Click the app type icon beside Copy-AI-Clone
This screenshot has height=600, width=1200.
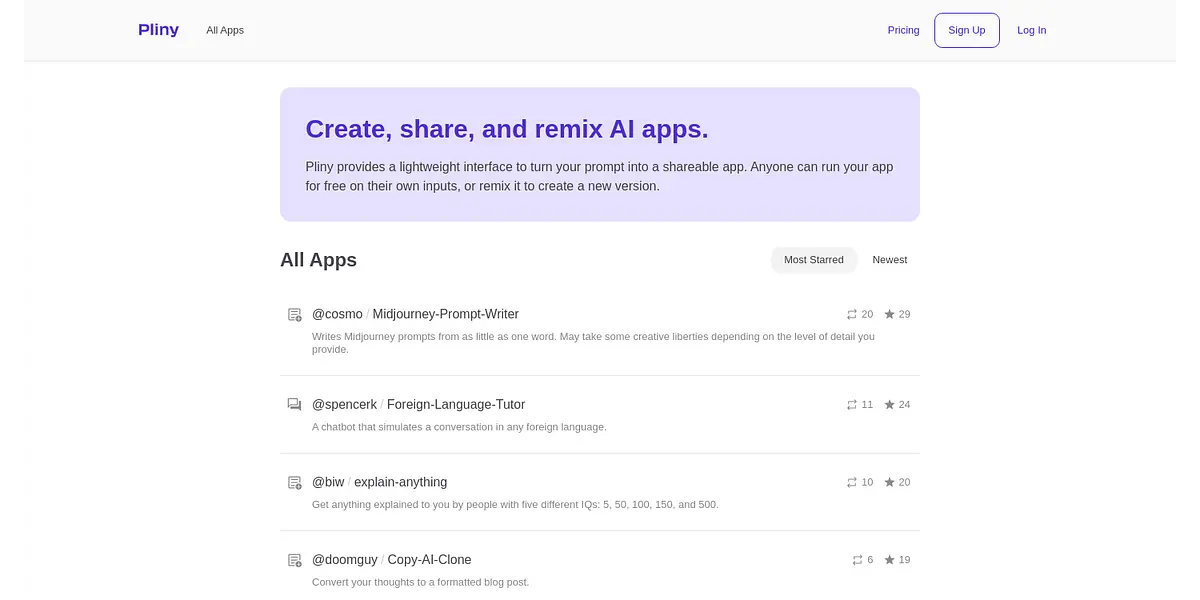[294, 560]
